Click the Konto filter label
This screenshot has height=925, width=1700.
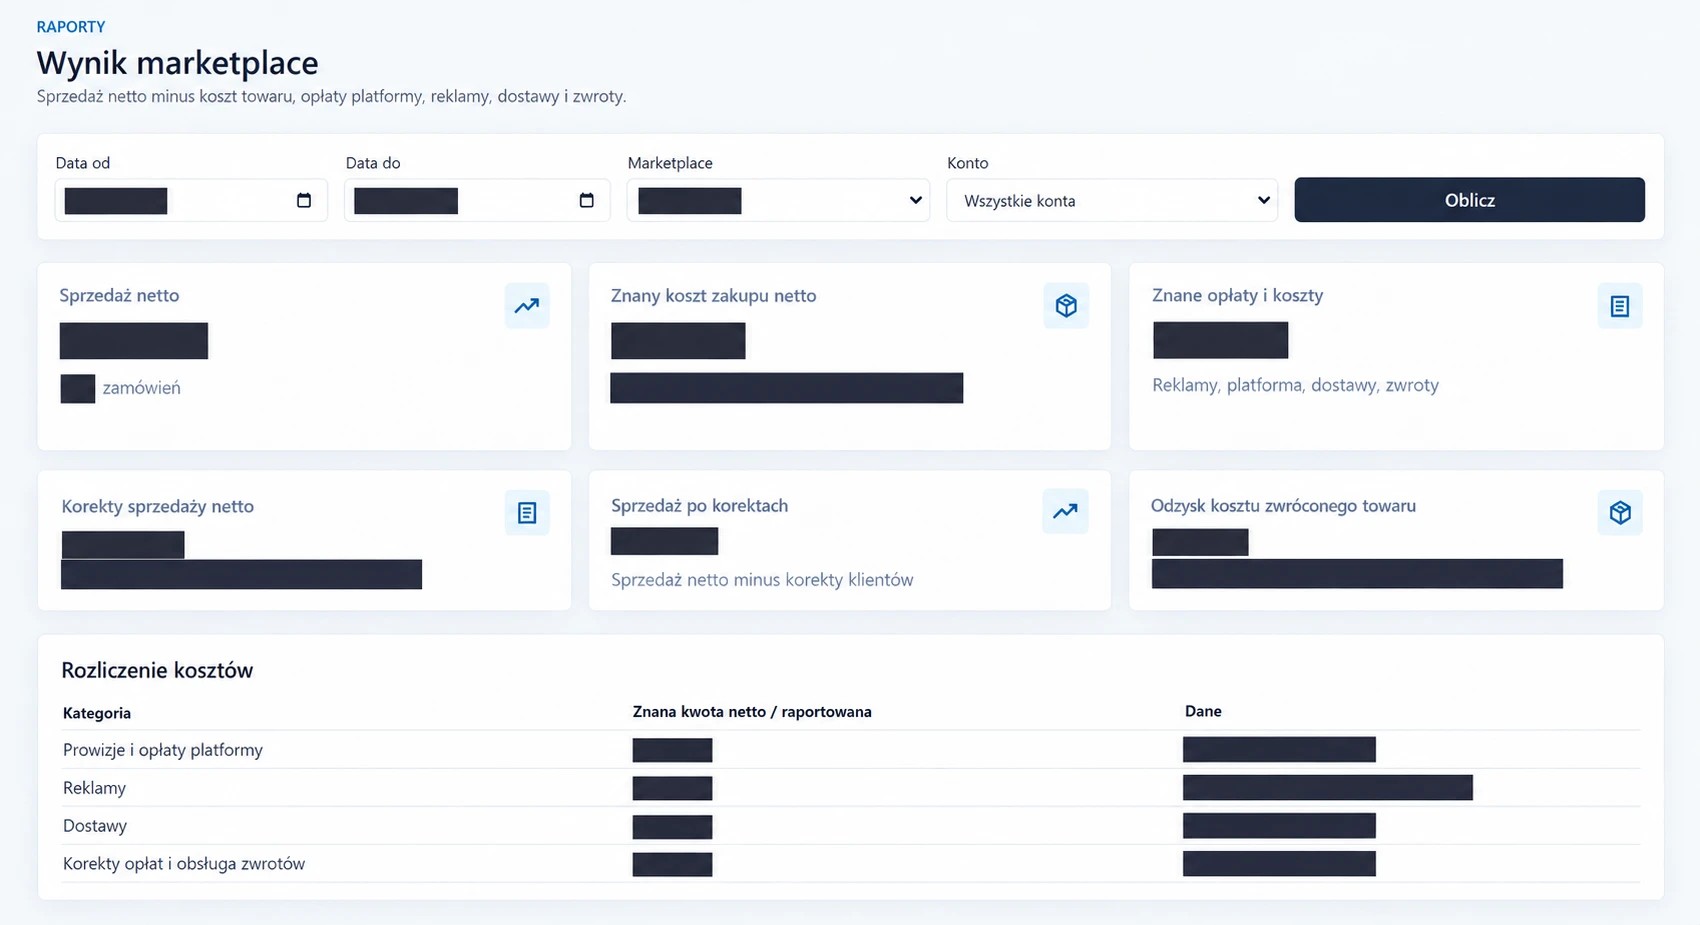click(968, 163)
